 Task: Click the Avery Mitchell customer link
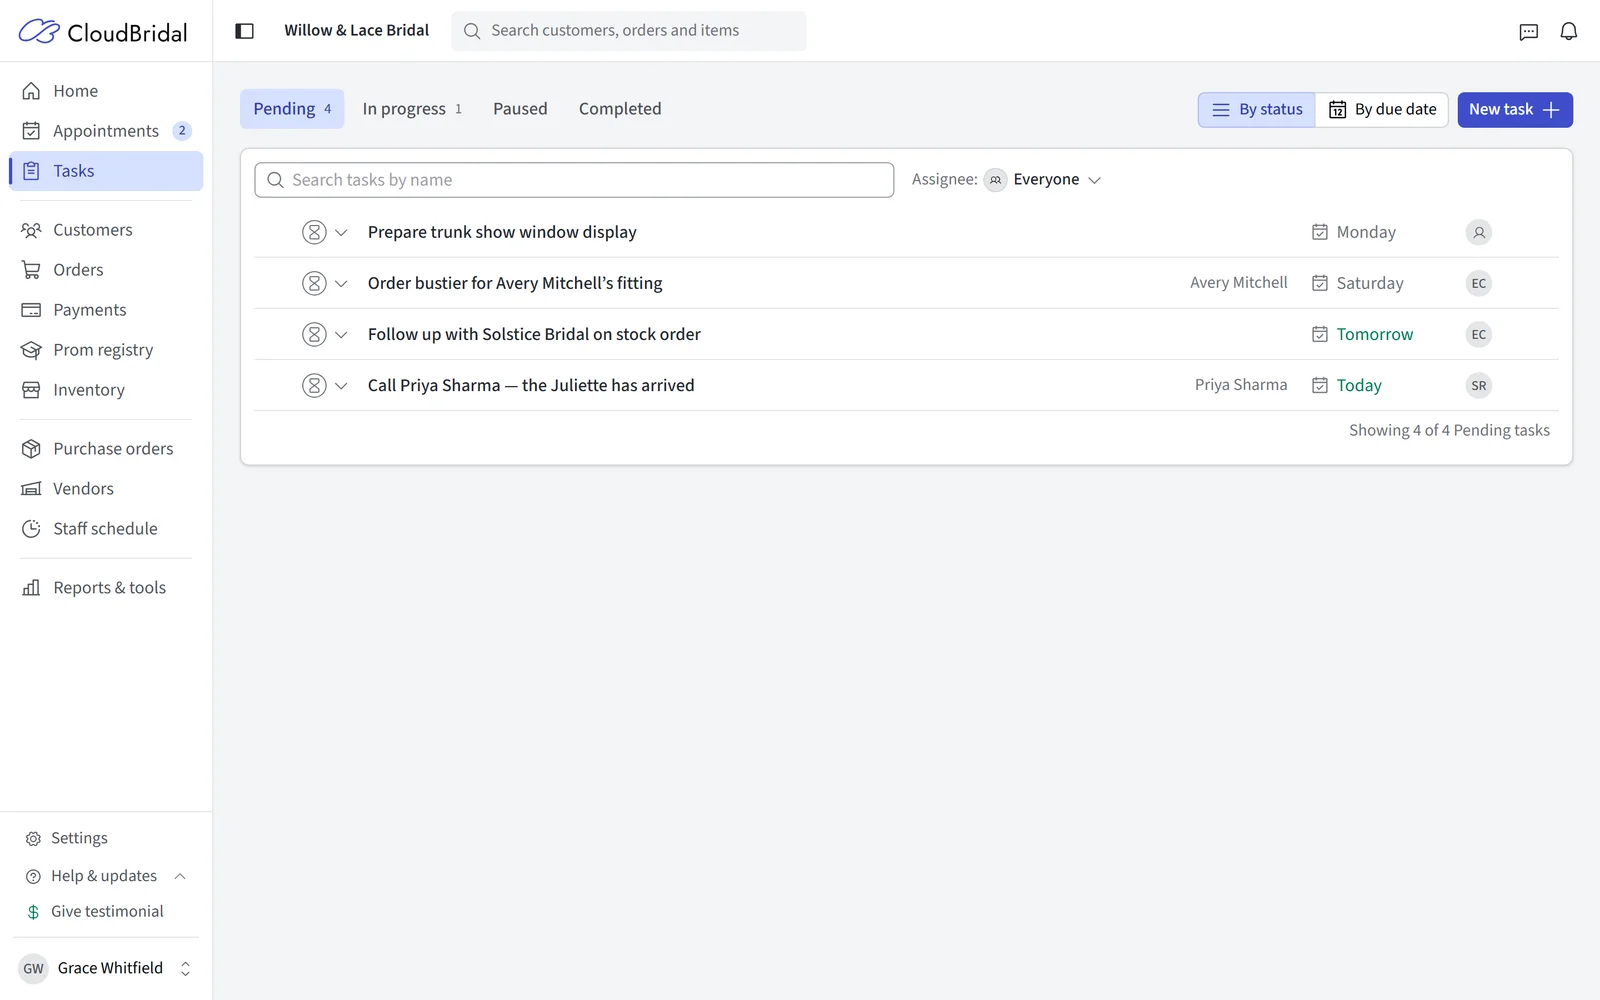[1238, 283]
